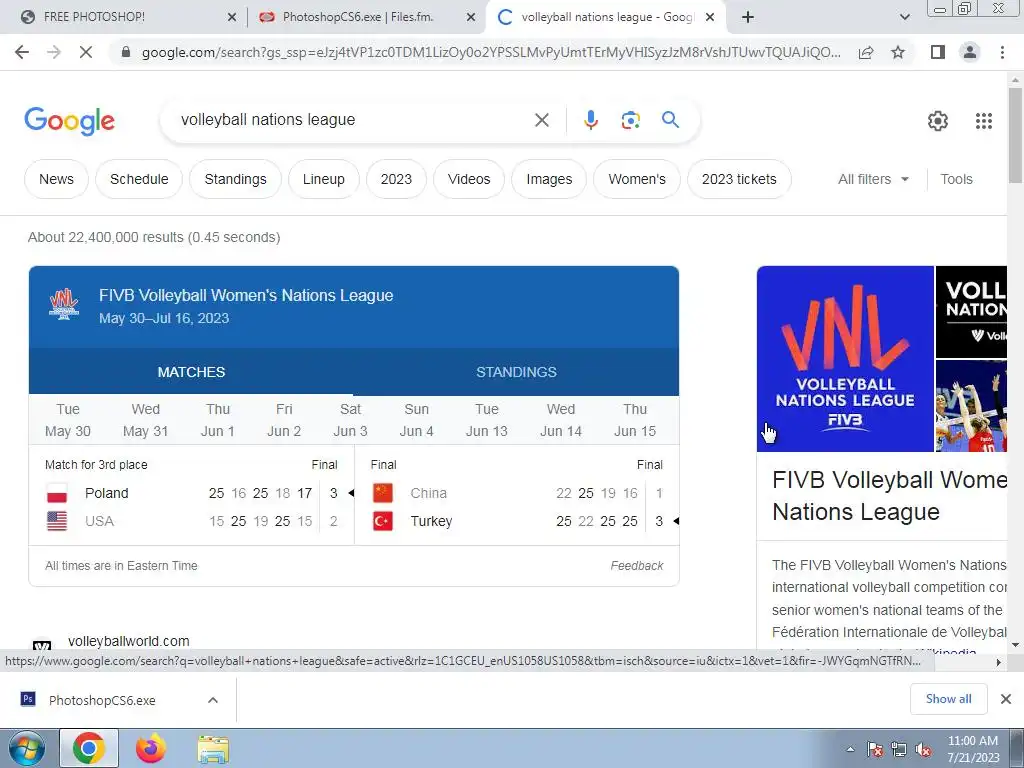Screen dimensions: 1024x768
Task: Open the tab search chevron
Action: pyautogui.click(x=904, y=18)
